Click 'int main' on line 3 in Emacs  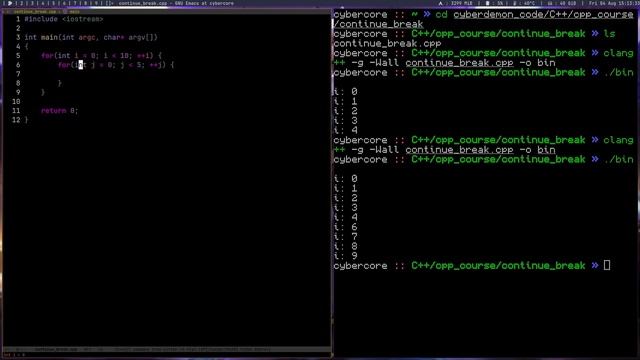(41, 38)
